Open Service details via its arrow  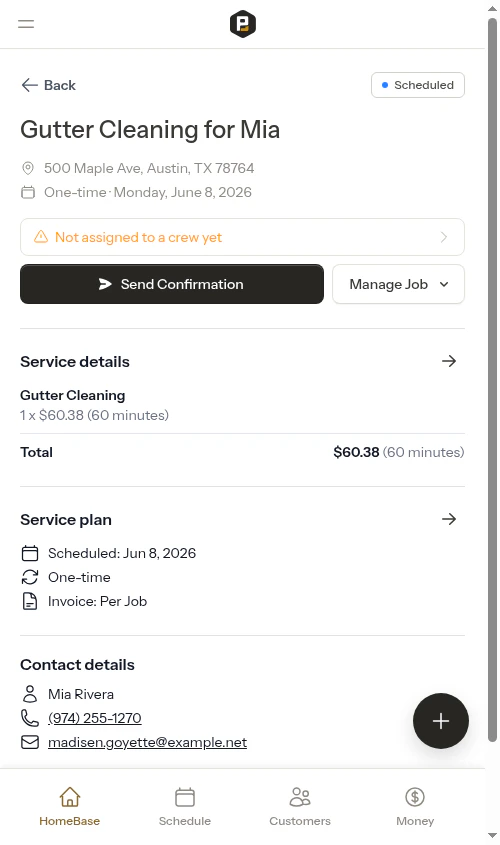(x=449, y=361)
